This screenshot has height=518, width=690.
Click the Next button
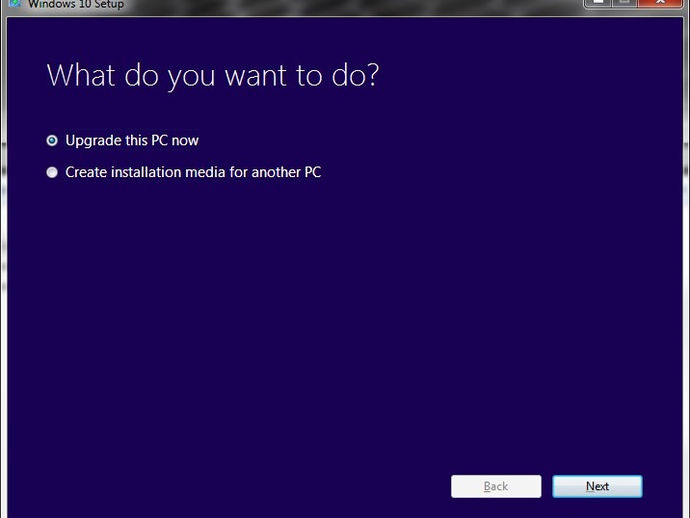(597, 486)
